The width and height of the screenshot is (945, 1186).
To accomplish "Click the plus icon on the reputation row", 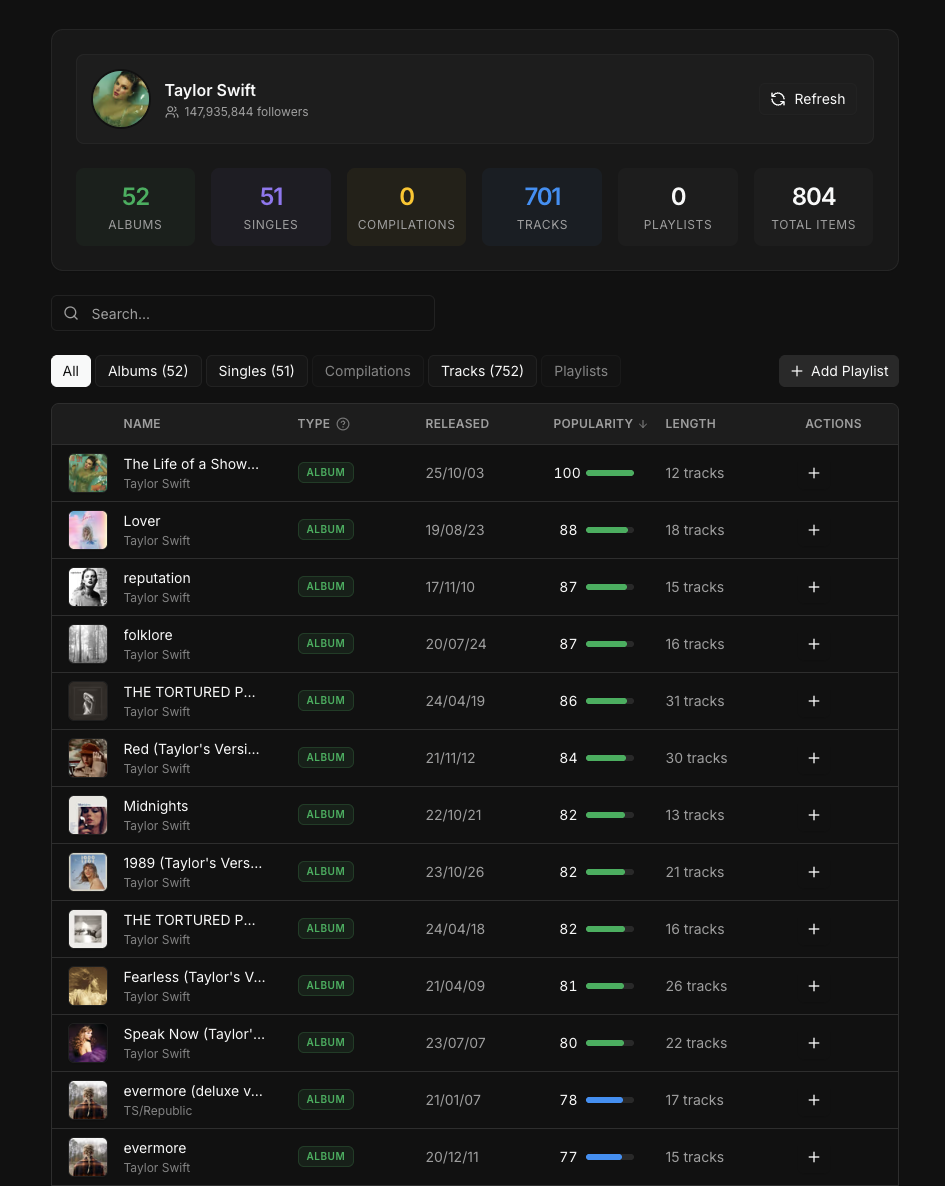I will click(x=813, y=587).
